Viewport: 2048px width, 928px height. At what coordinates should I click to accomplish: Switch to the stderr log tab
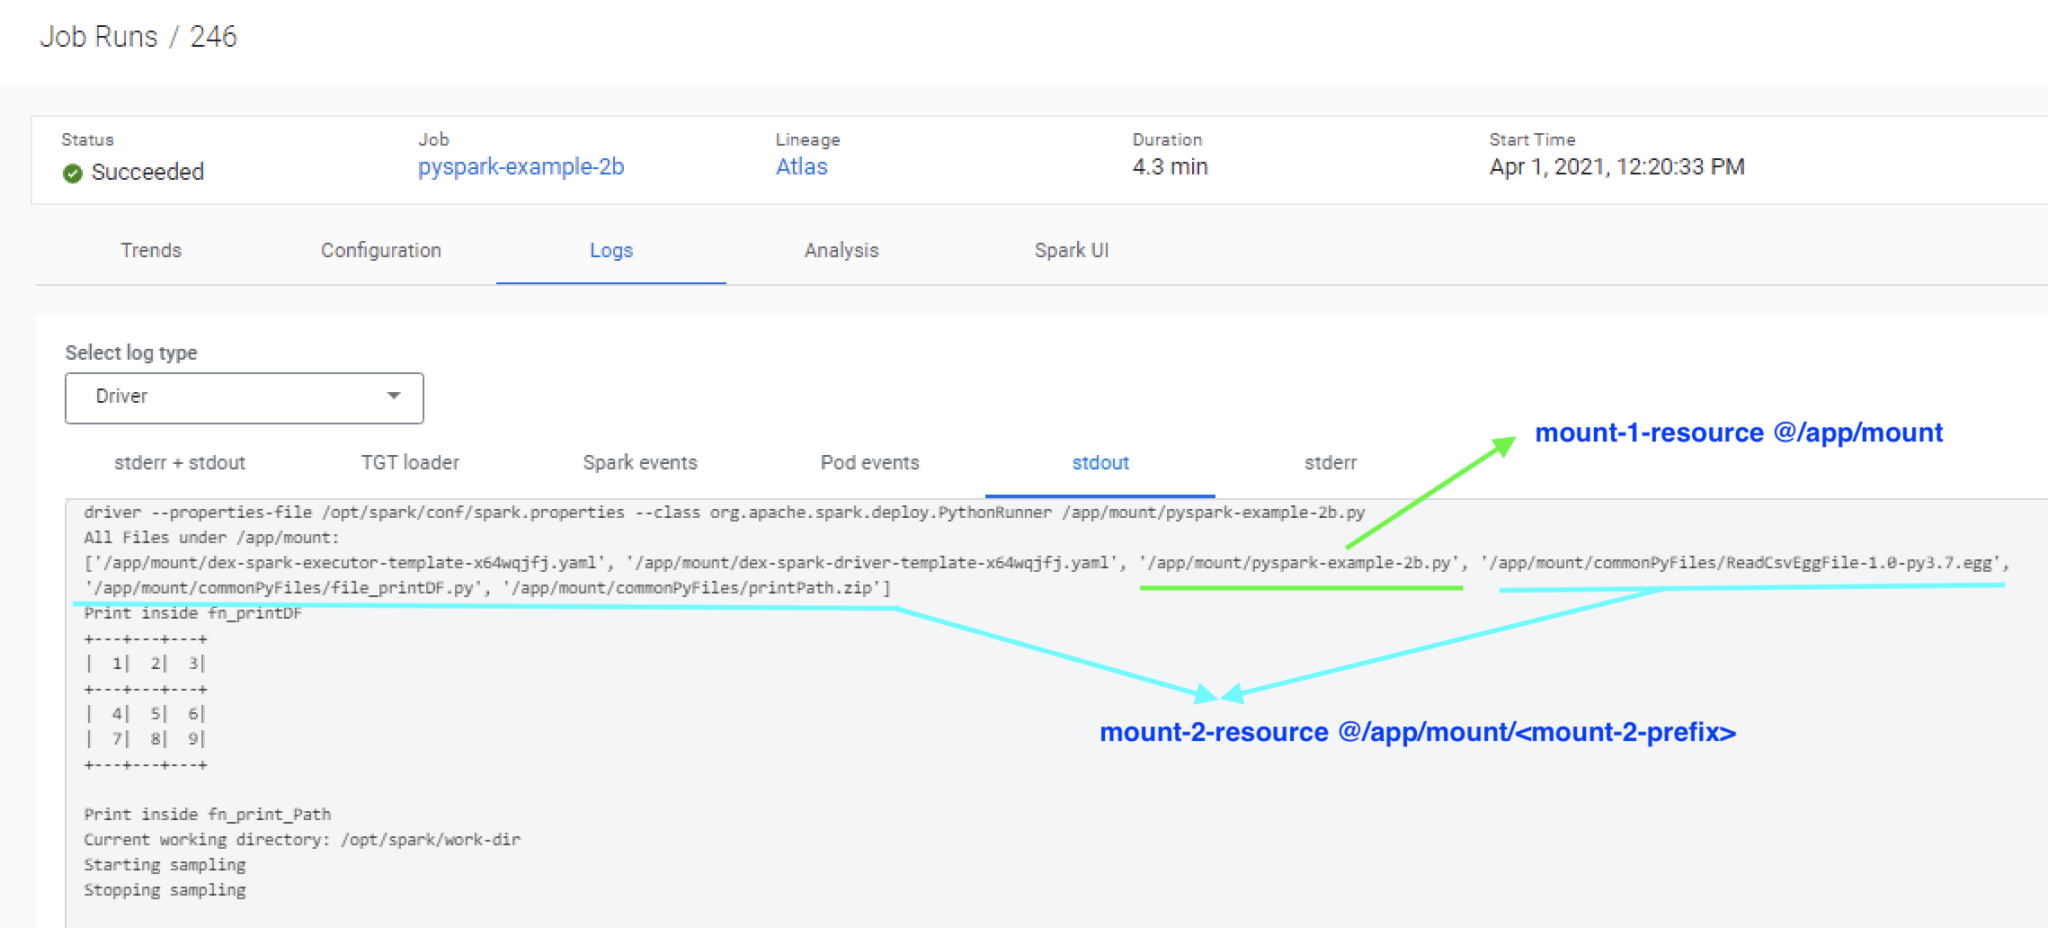tap(1330, 463)
